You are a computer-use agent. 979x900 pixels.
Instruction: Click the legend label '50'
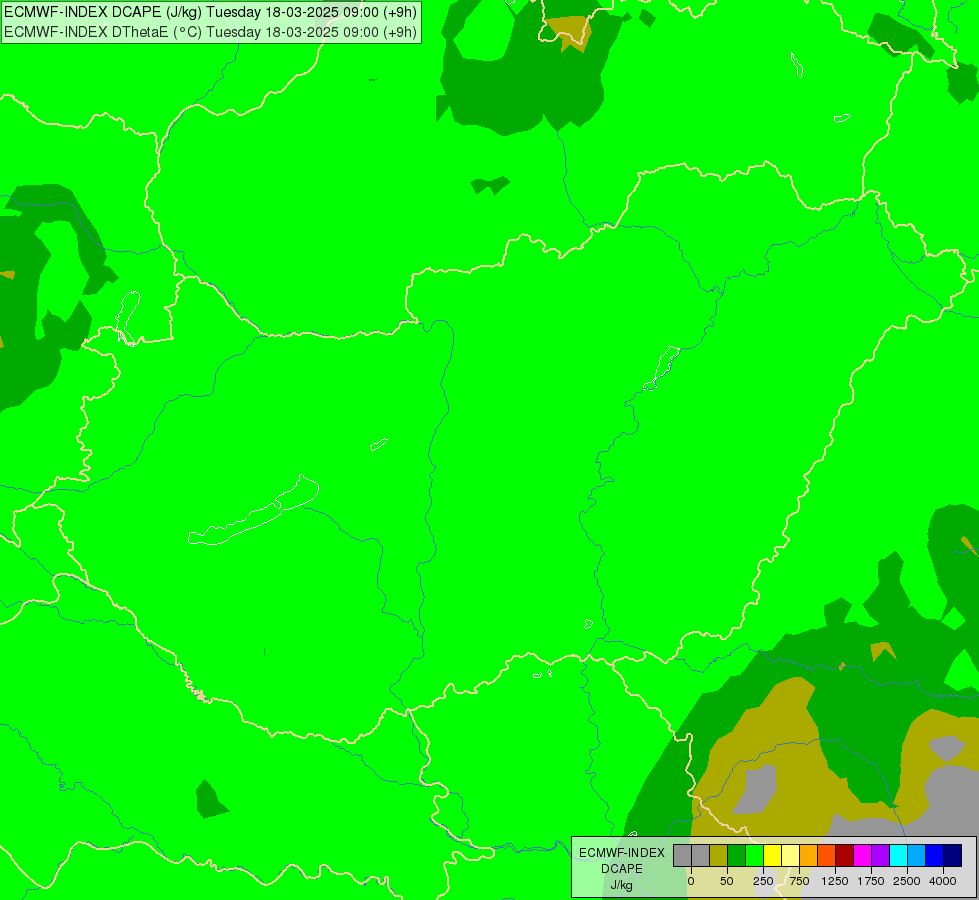[727, 881]
